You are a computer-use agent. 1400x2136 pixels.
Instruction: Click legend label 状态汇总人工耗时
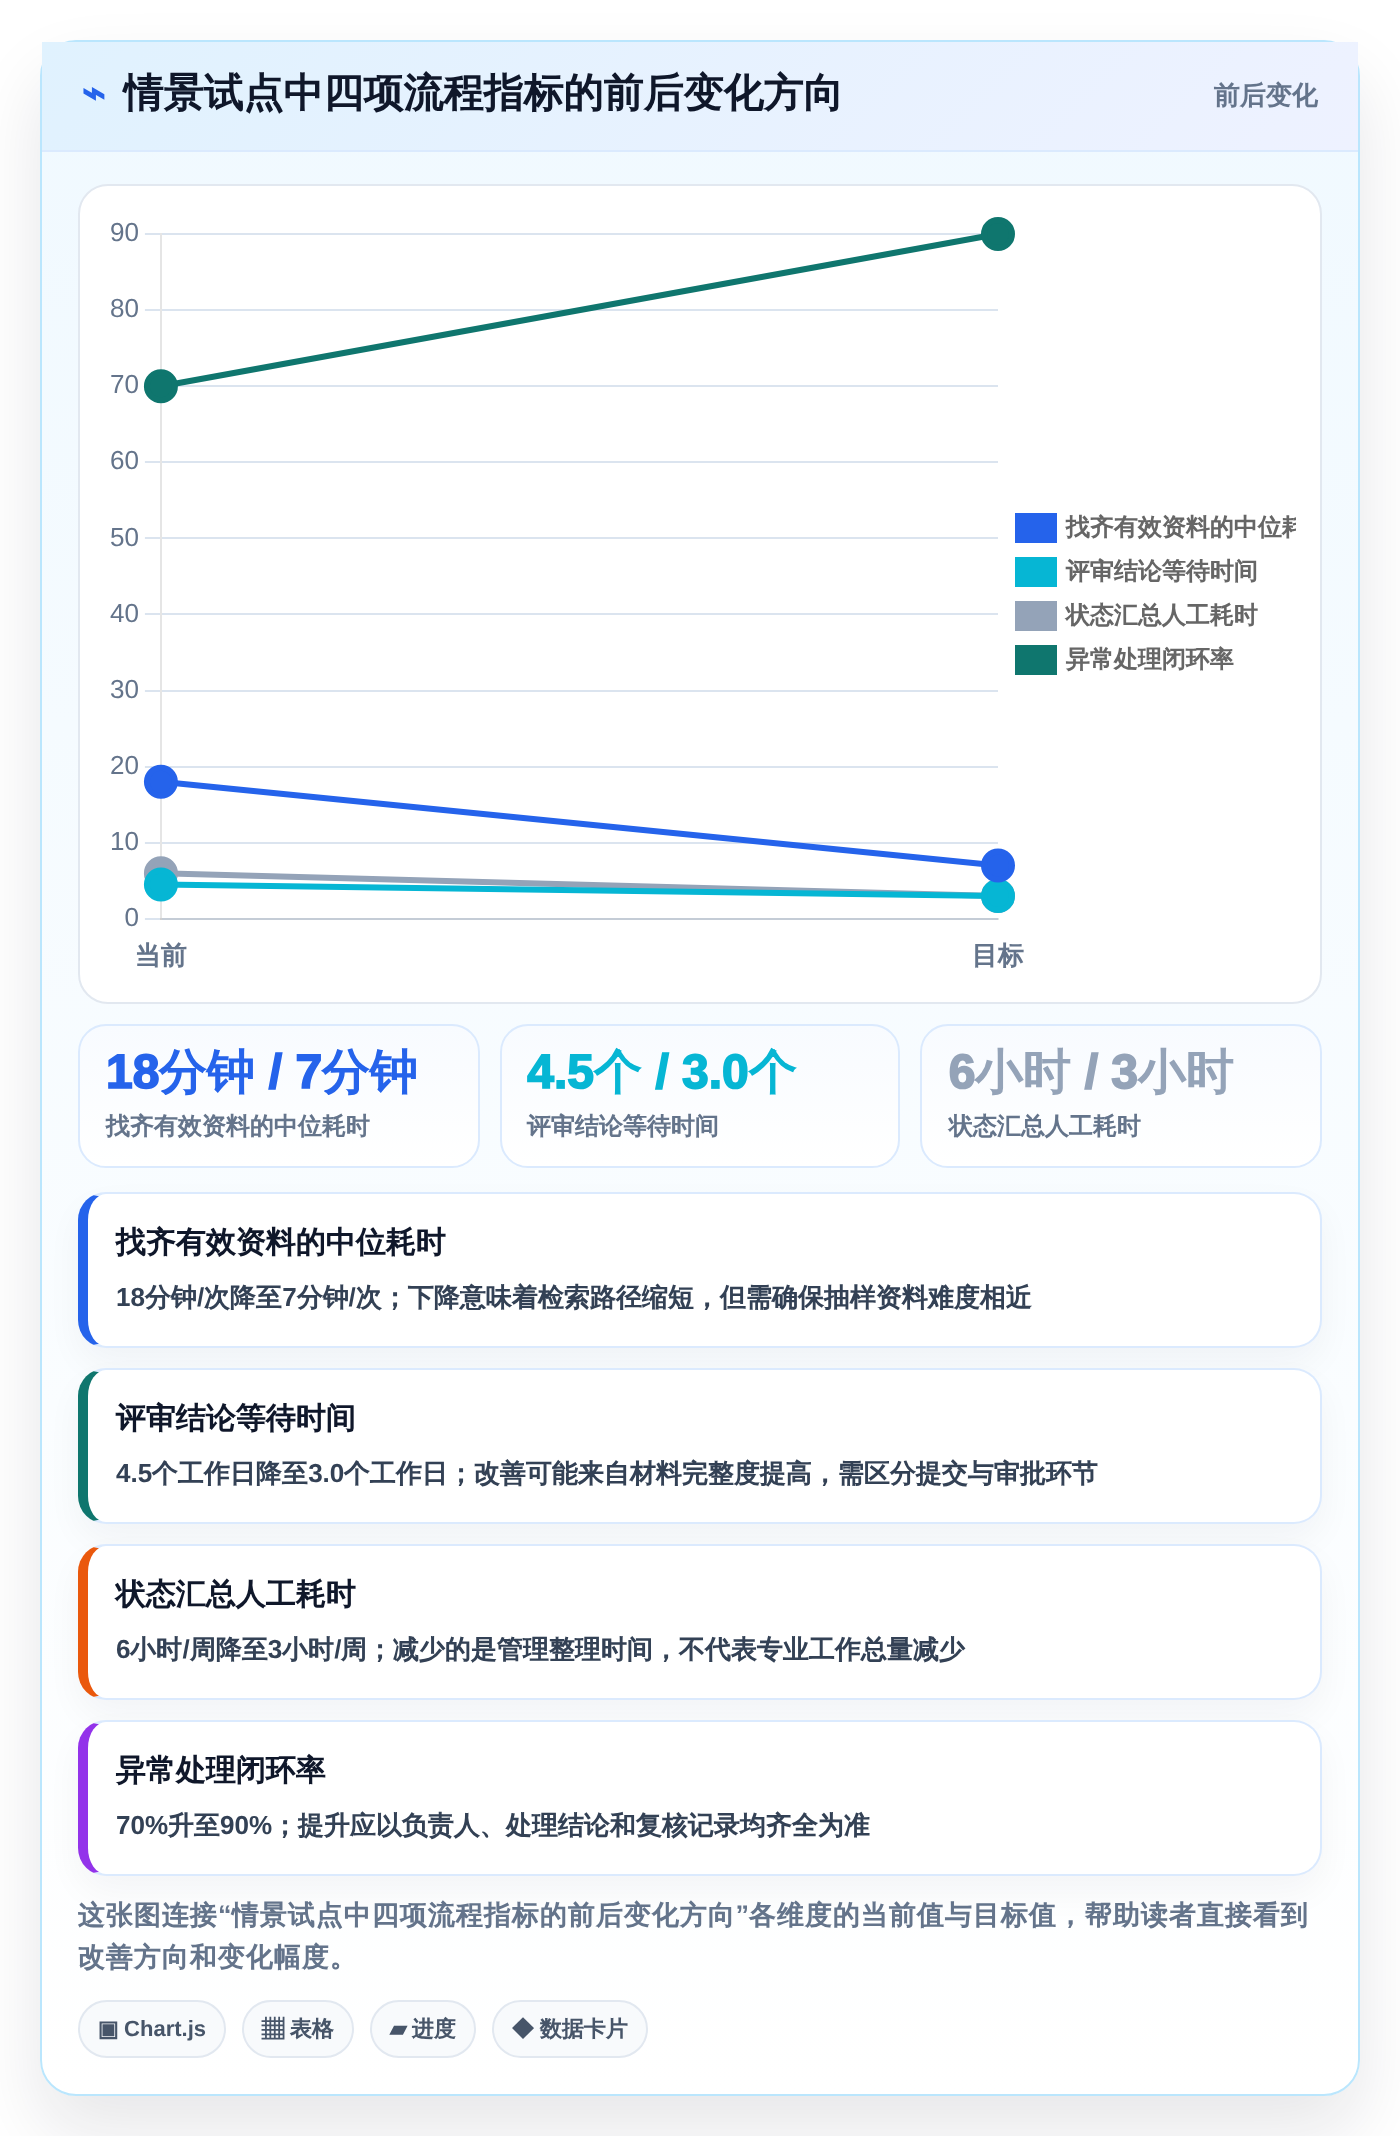tap(1161, 615)
